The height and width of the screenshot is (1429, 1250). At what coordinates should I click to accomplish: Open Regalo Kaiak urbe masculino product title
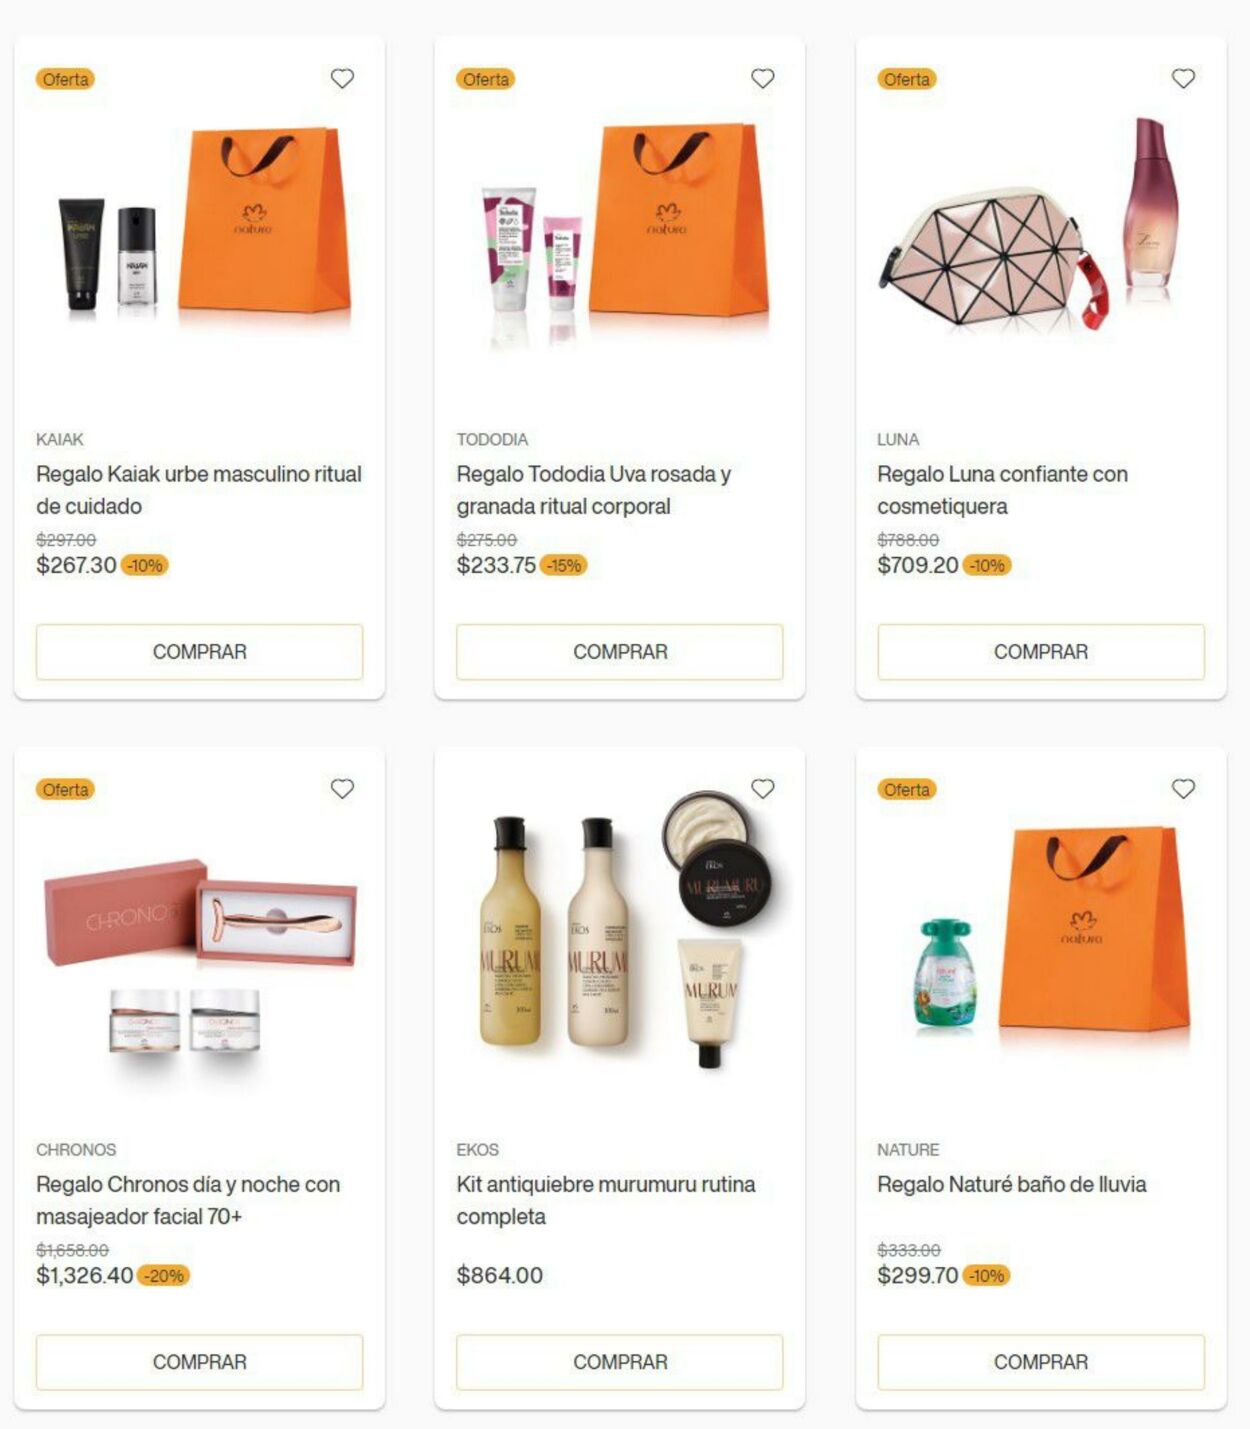[199, 490]
